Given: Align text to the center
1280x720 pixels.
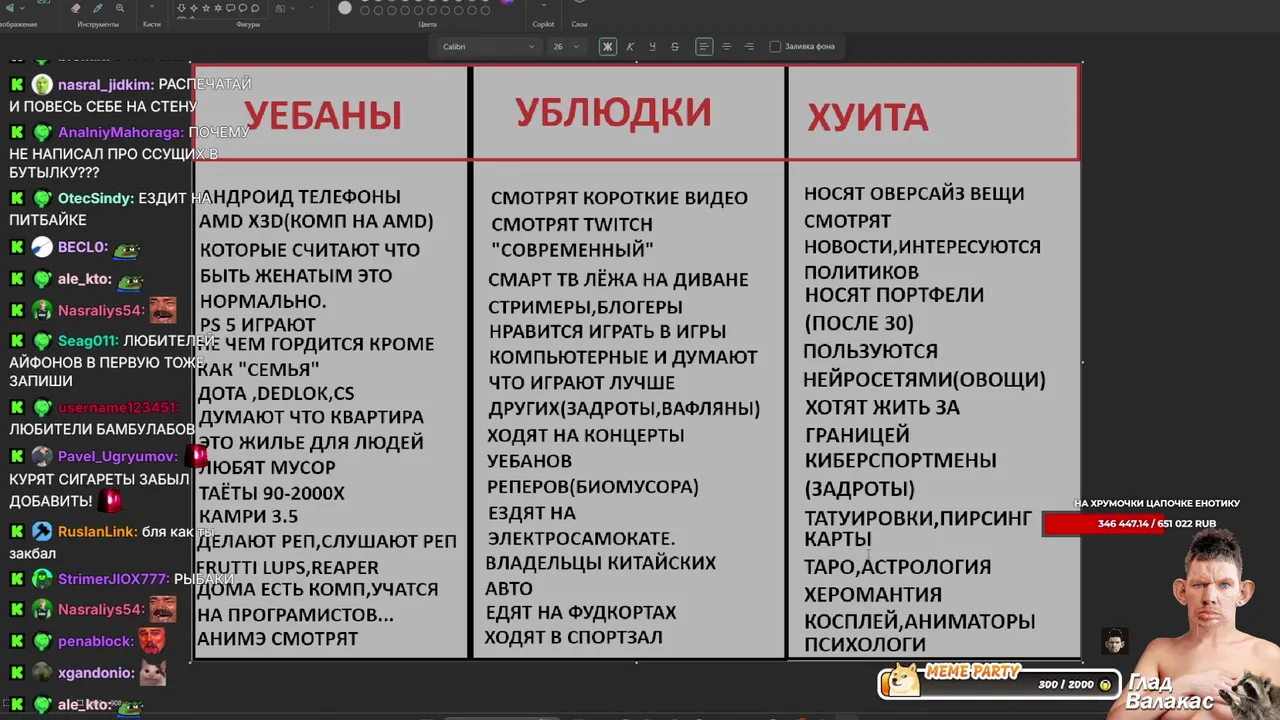Looking at the screenshot, I should click(x=727, y=46).
